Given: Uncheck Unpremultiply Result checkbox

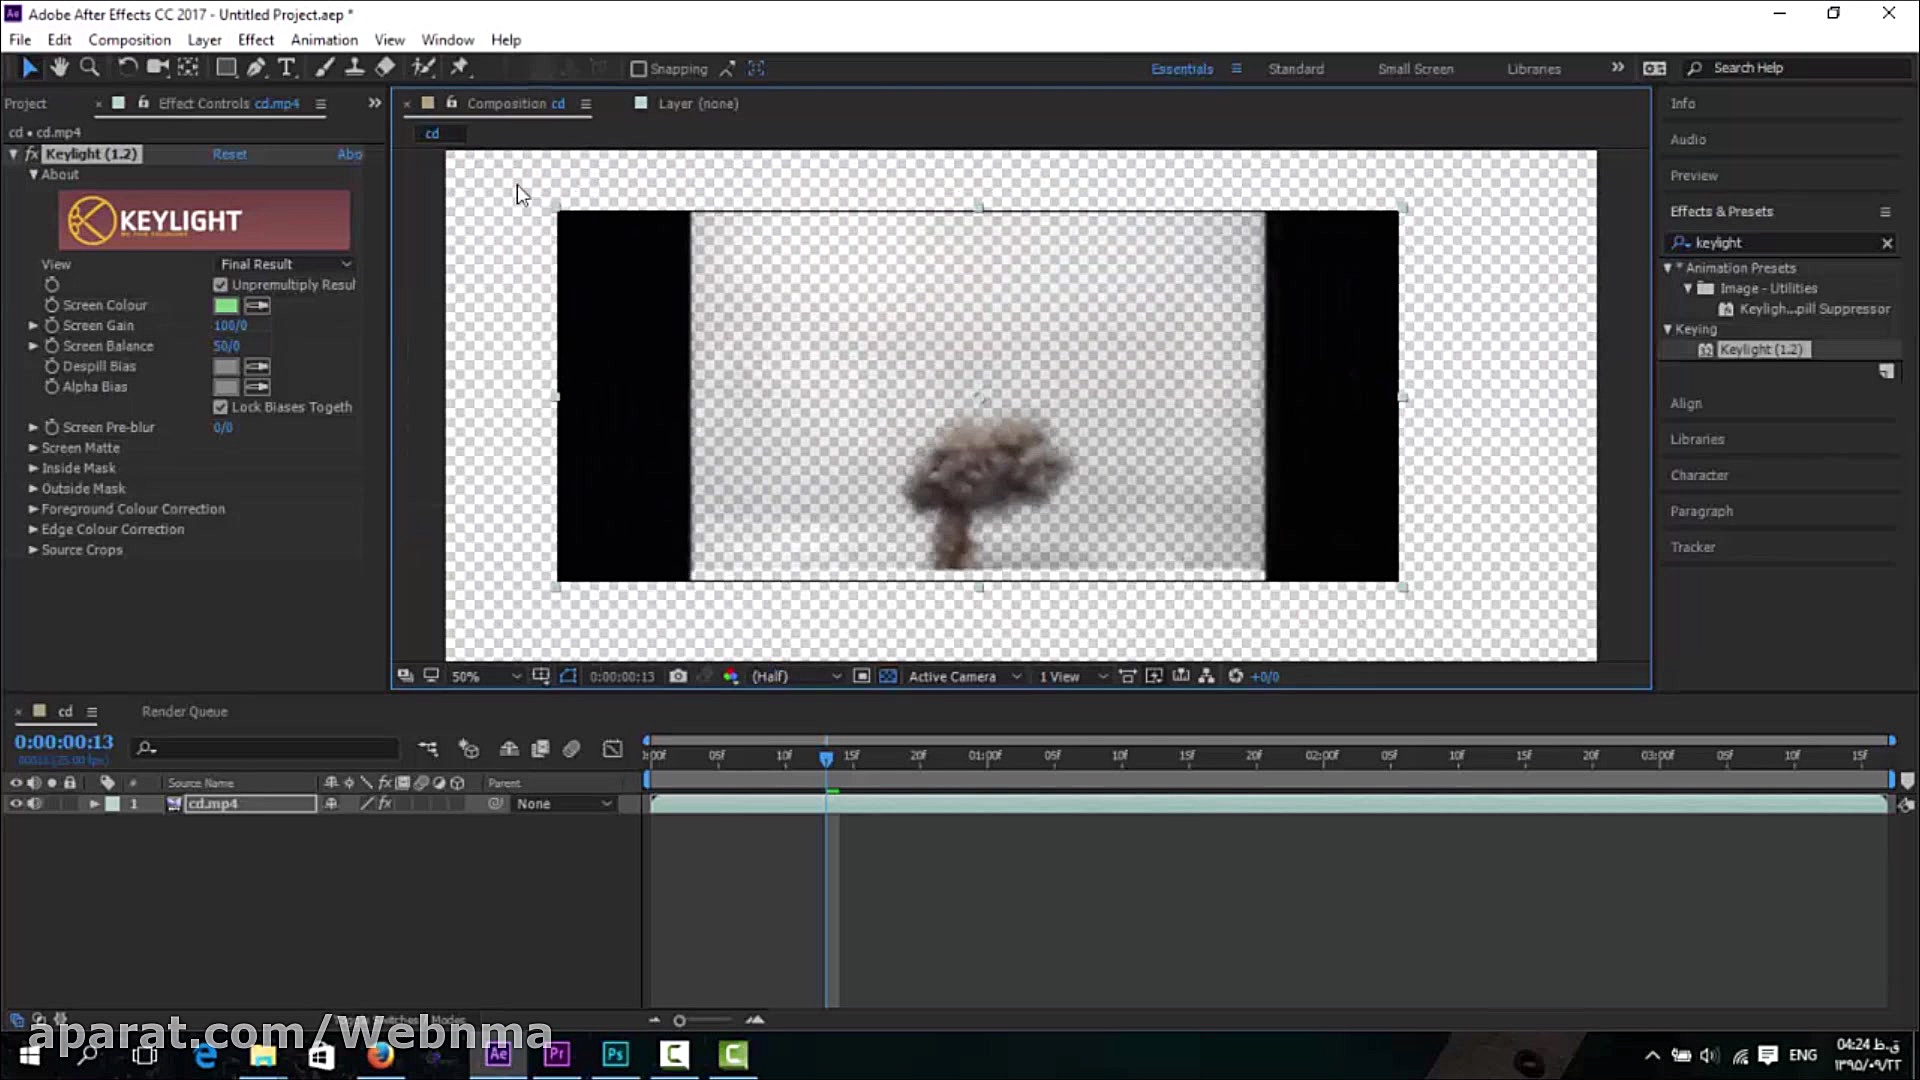Looking at the screenshot, I should click(221, 285).
